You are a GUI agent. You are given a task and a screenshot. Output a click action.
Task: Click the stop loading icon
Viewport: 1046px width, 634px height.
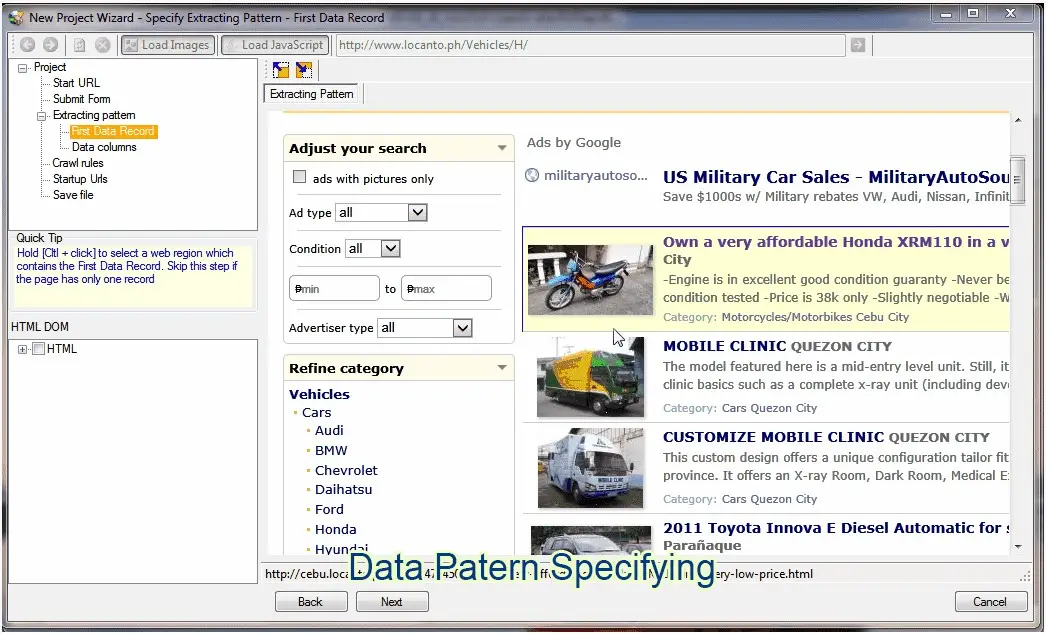(103, 45)
